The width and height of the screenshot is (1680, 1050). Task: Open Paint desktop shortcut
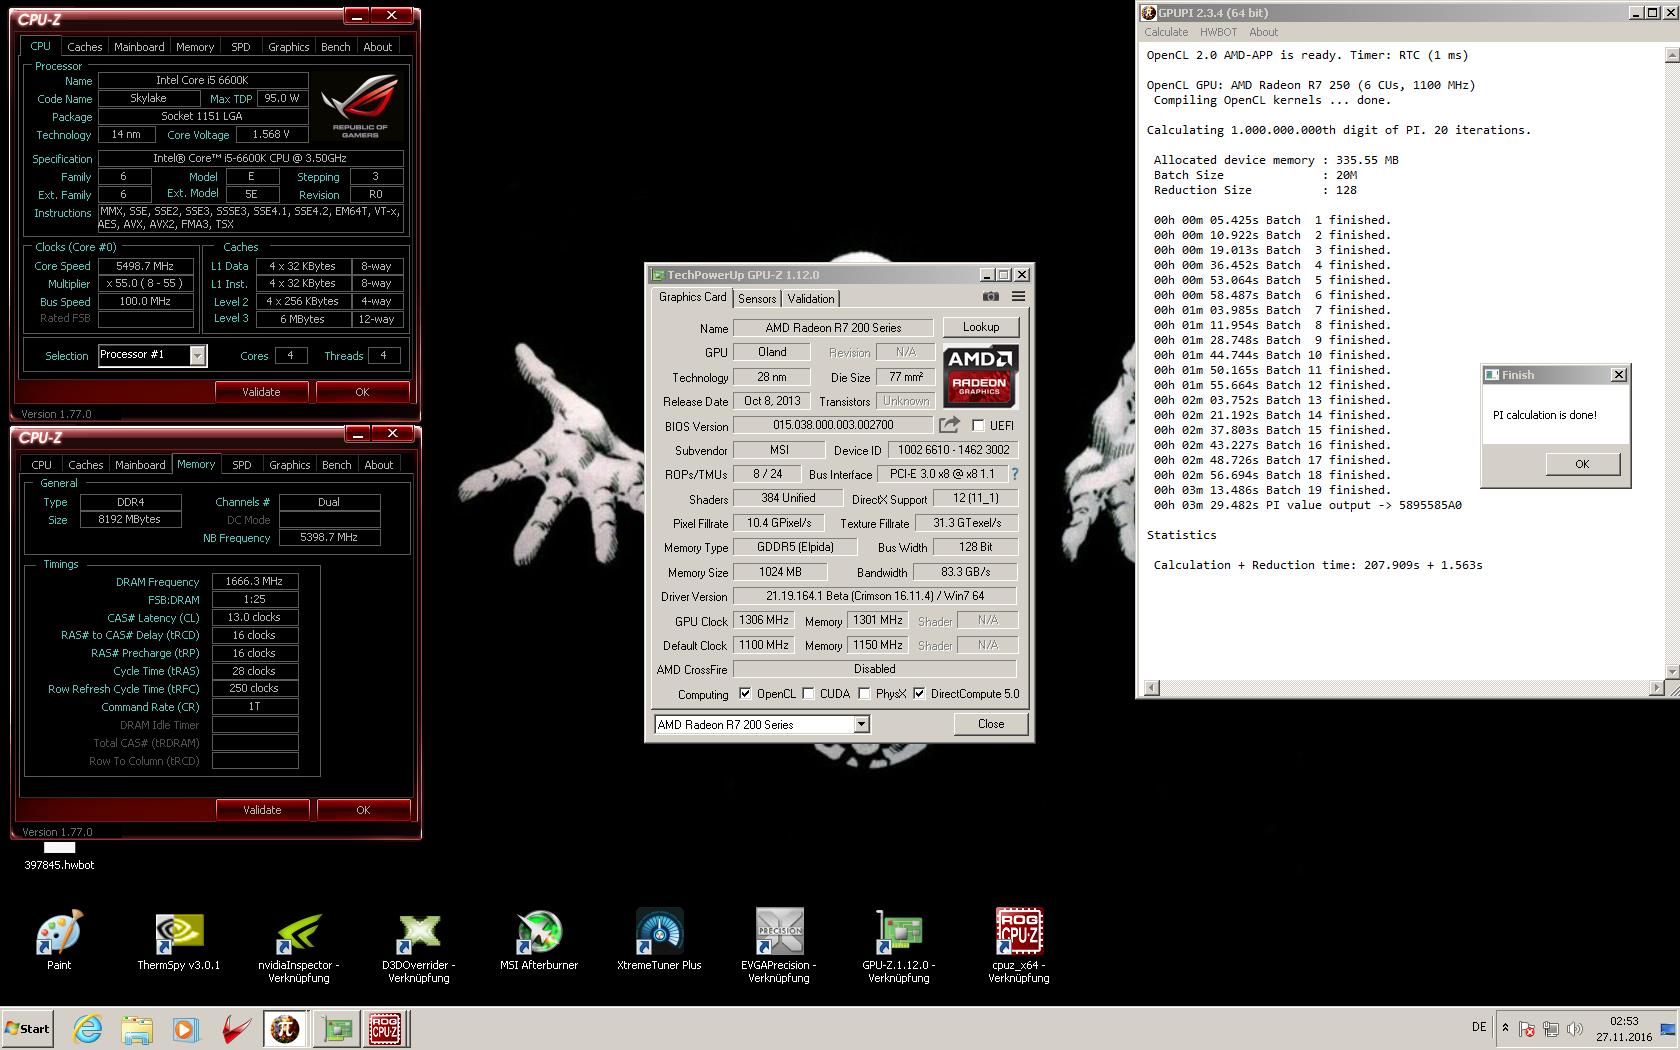point(59,940)
